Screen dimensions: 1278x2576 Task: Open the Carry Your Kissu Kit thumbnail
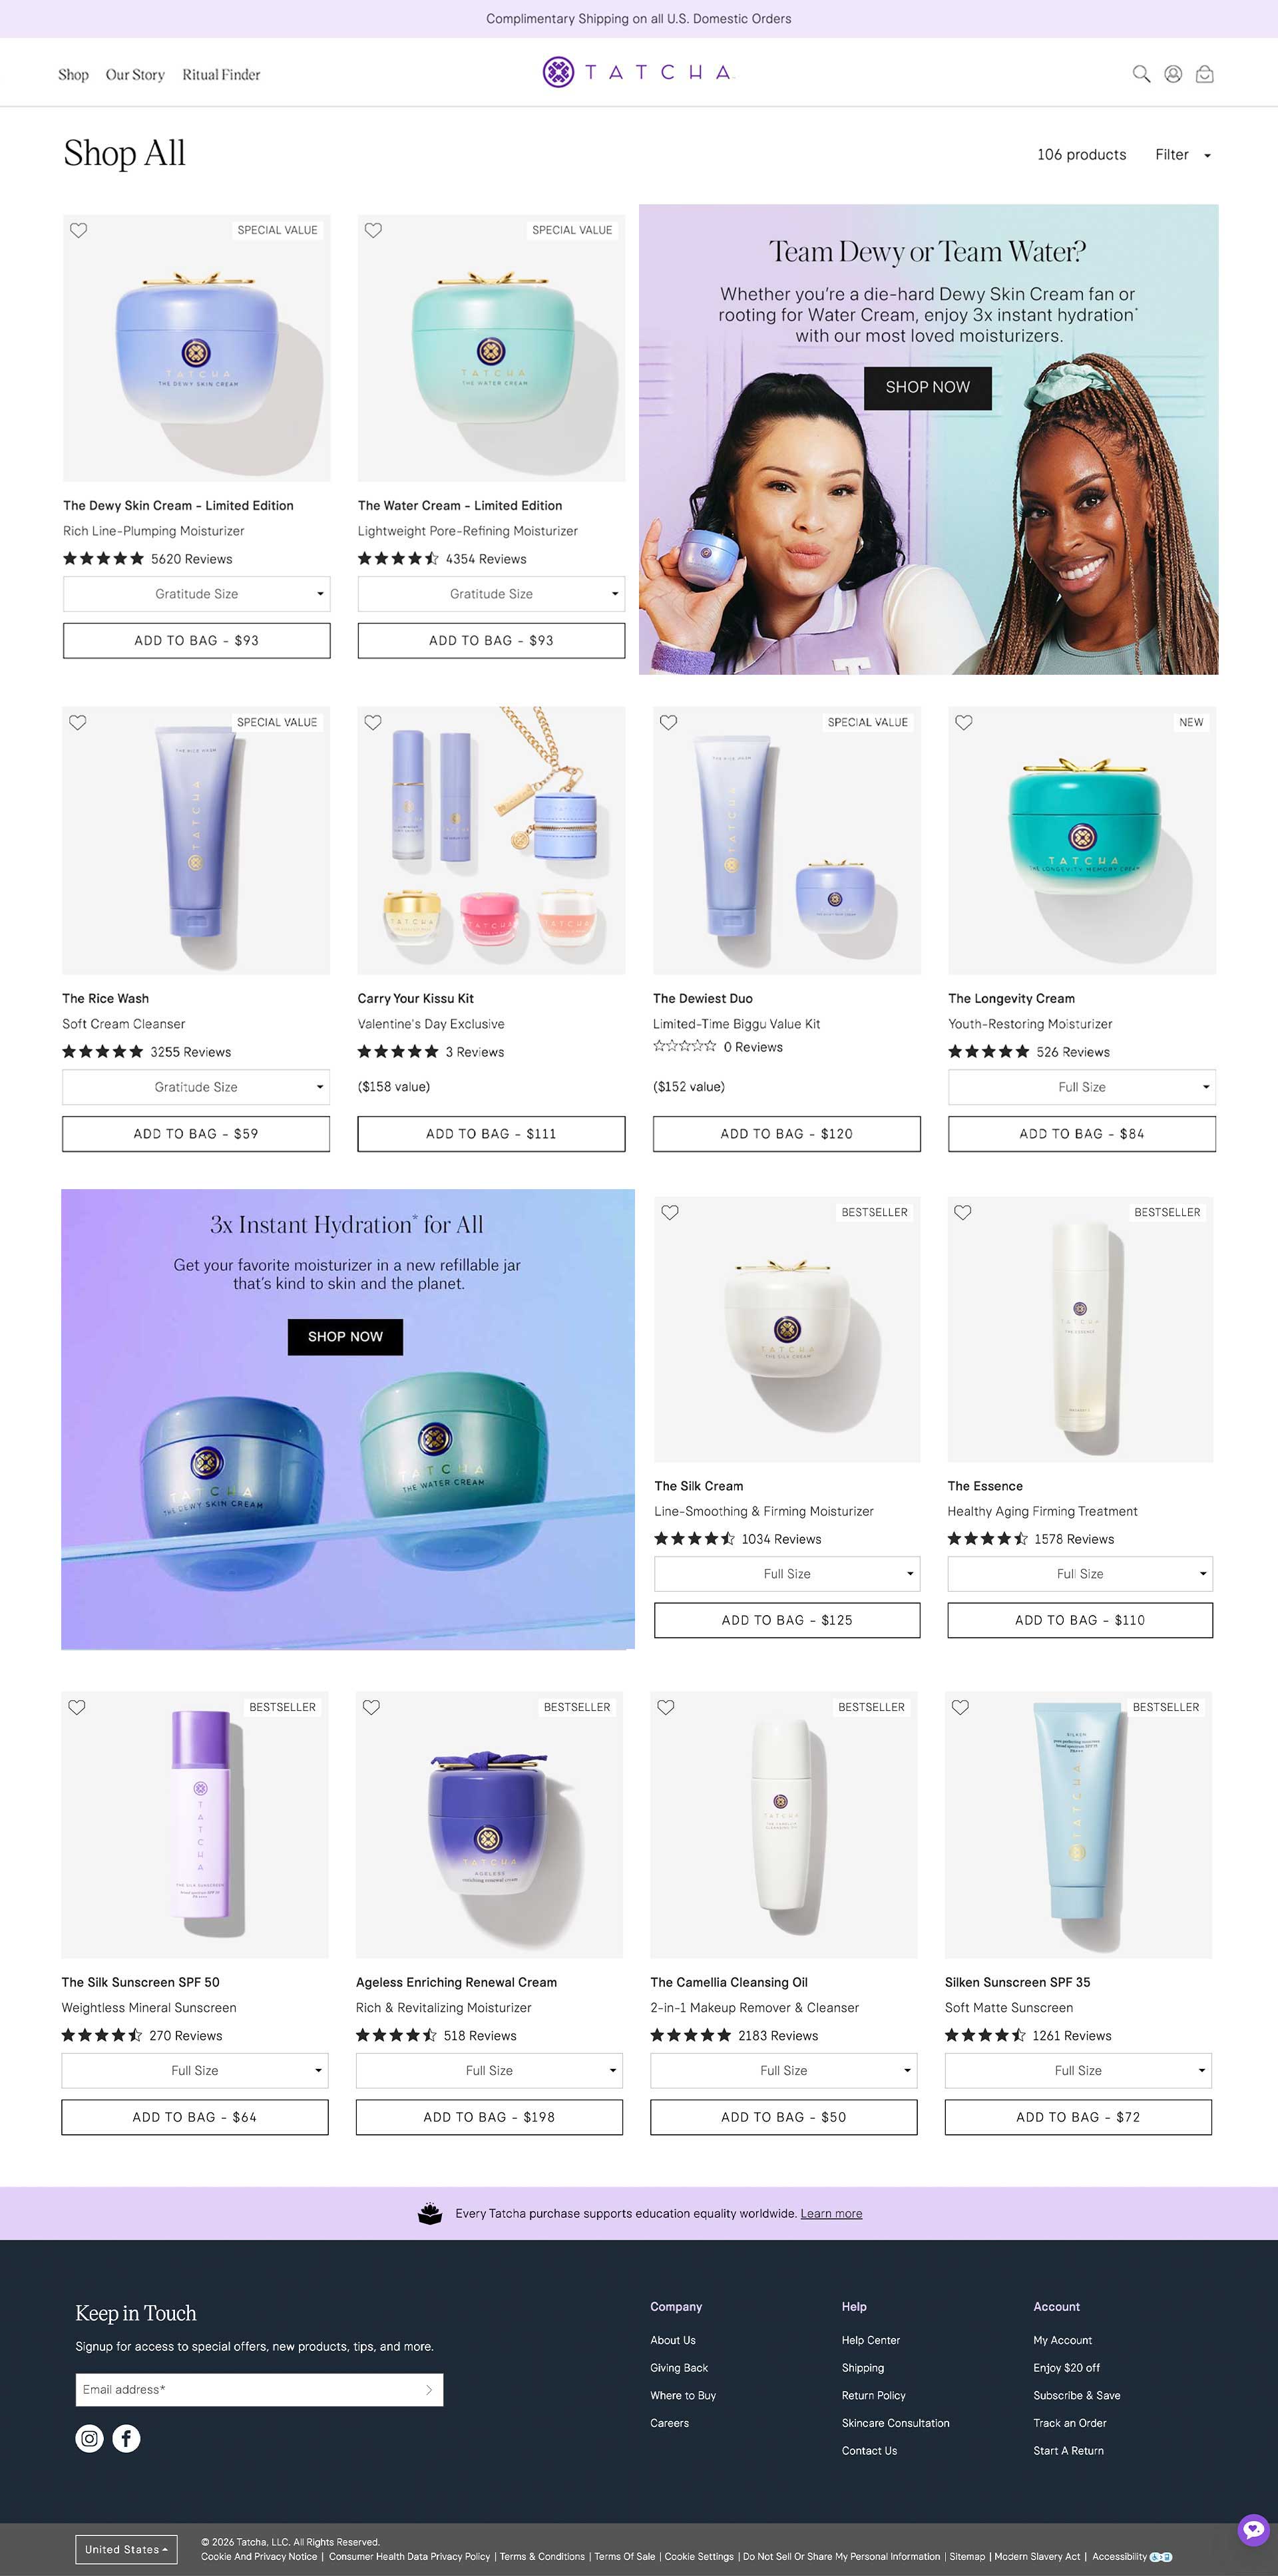pyautogui.click(x=491, y=840)
